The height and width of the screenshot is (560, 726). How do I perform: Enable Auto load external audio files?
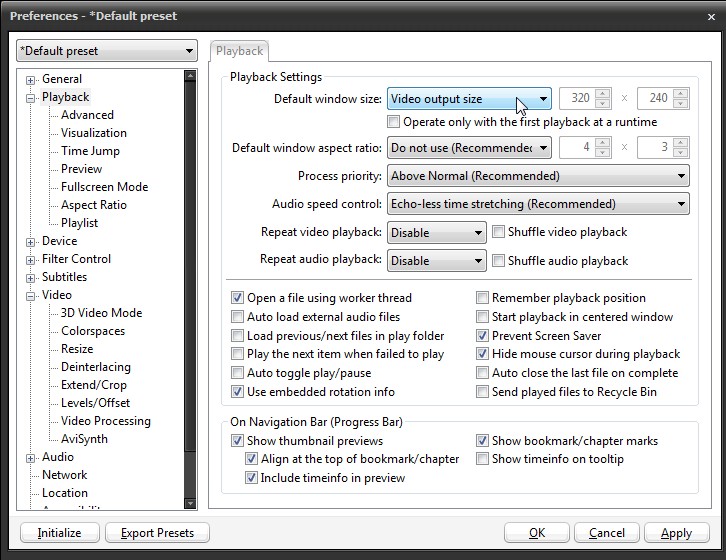click(238, 317)
